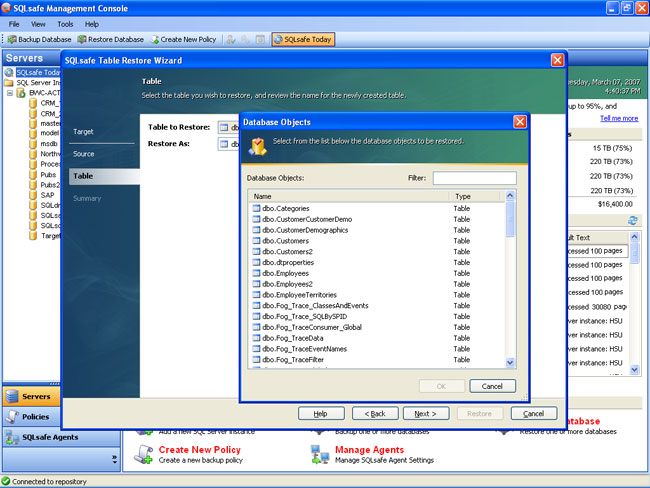Select dbo.Fog_Trace_ClassesAndEvents table icon
This screenshot has height=488, width=650.
(x=256, y=306)
